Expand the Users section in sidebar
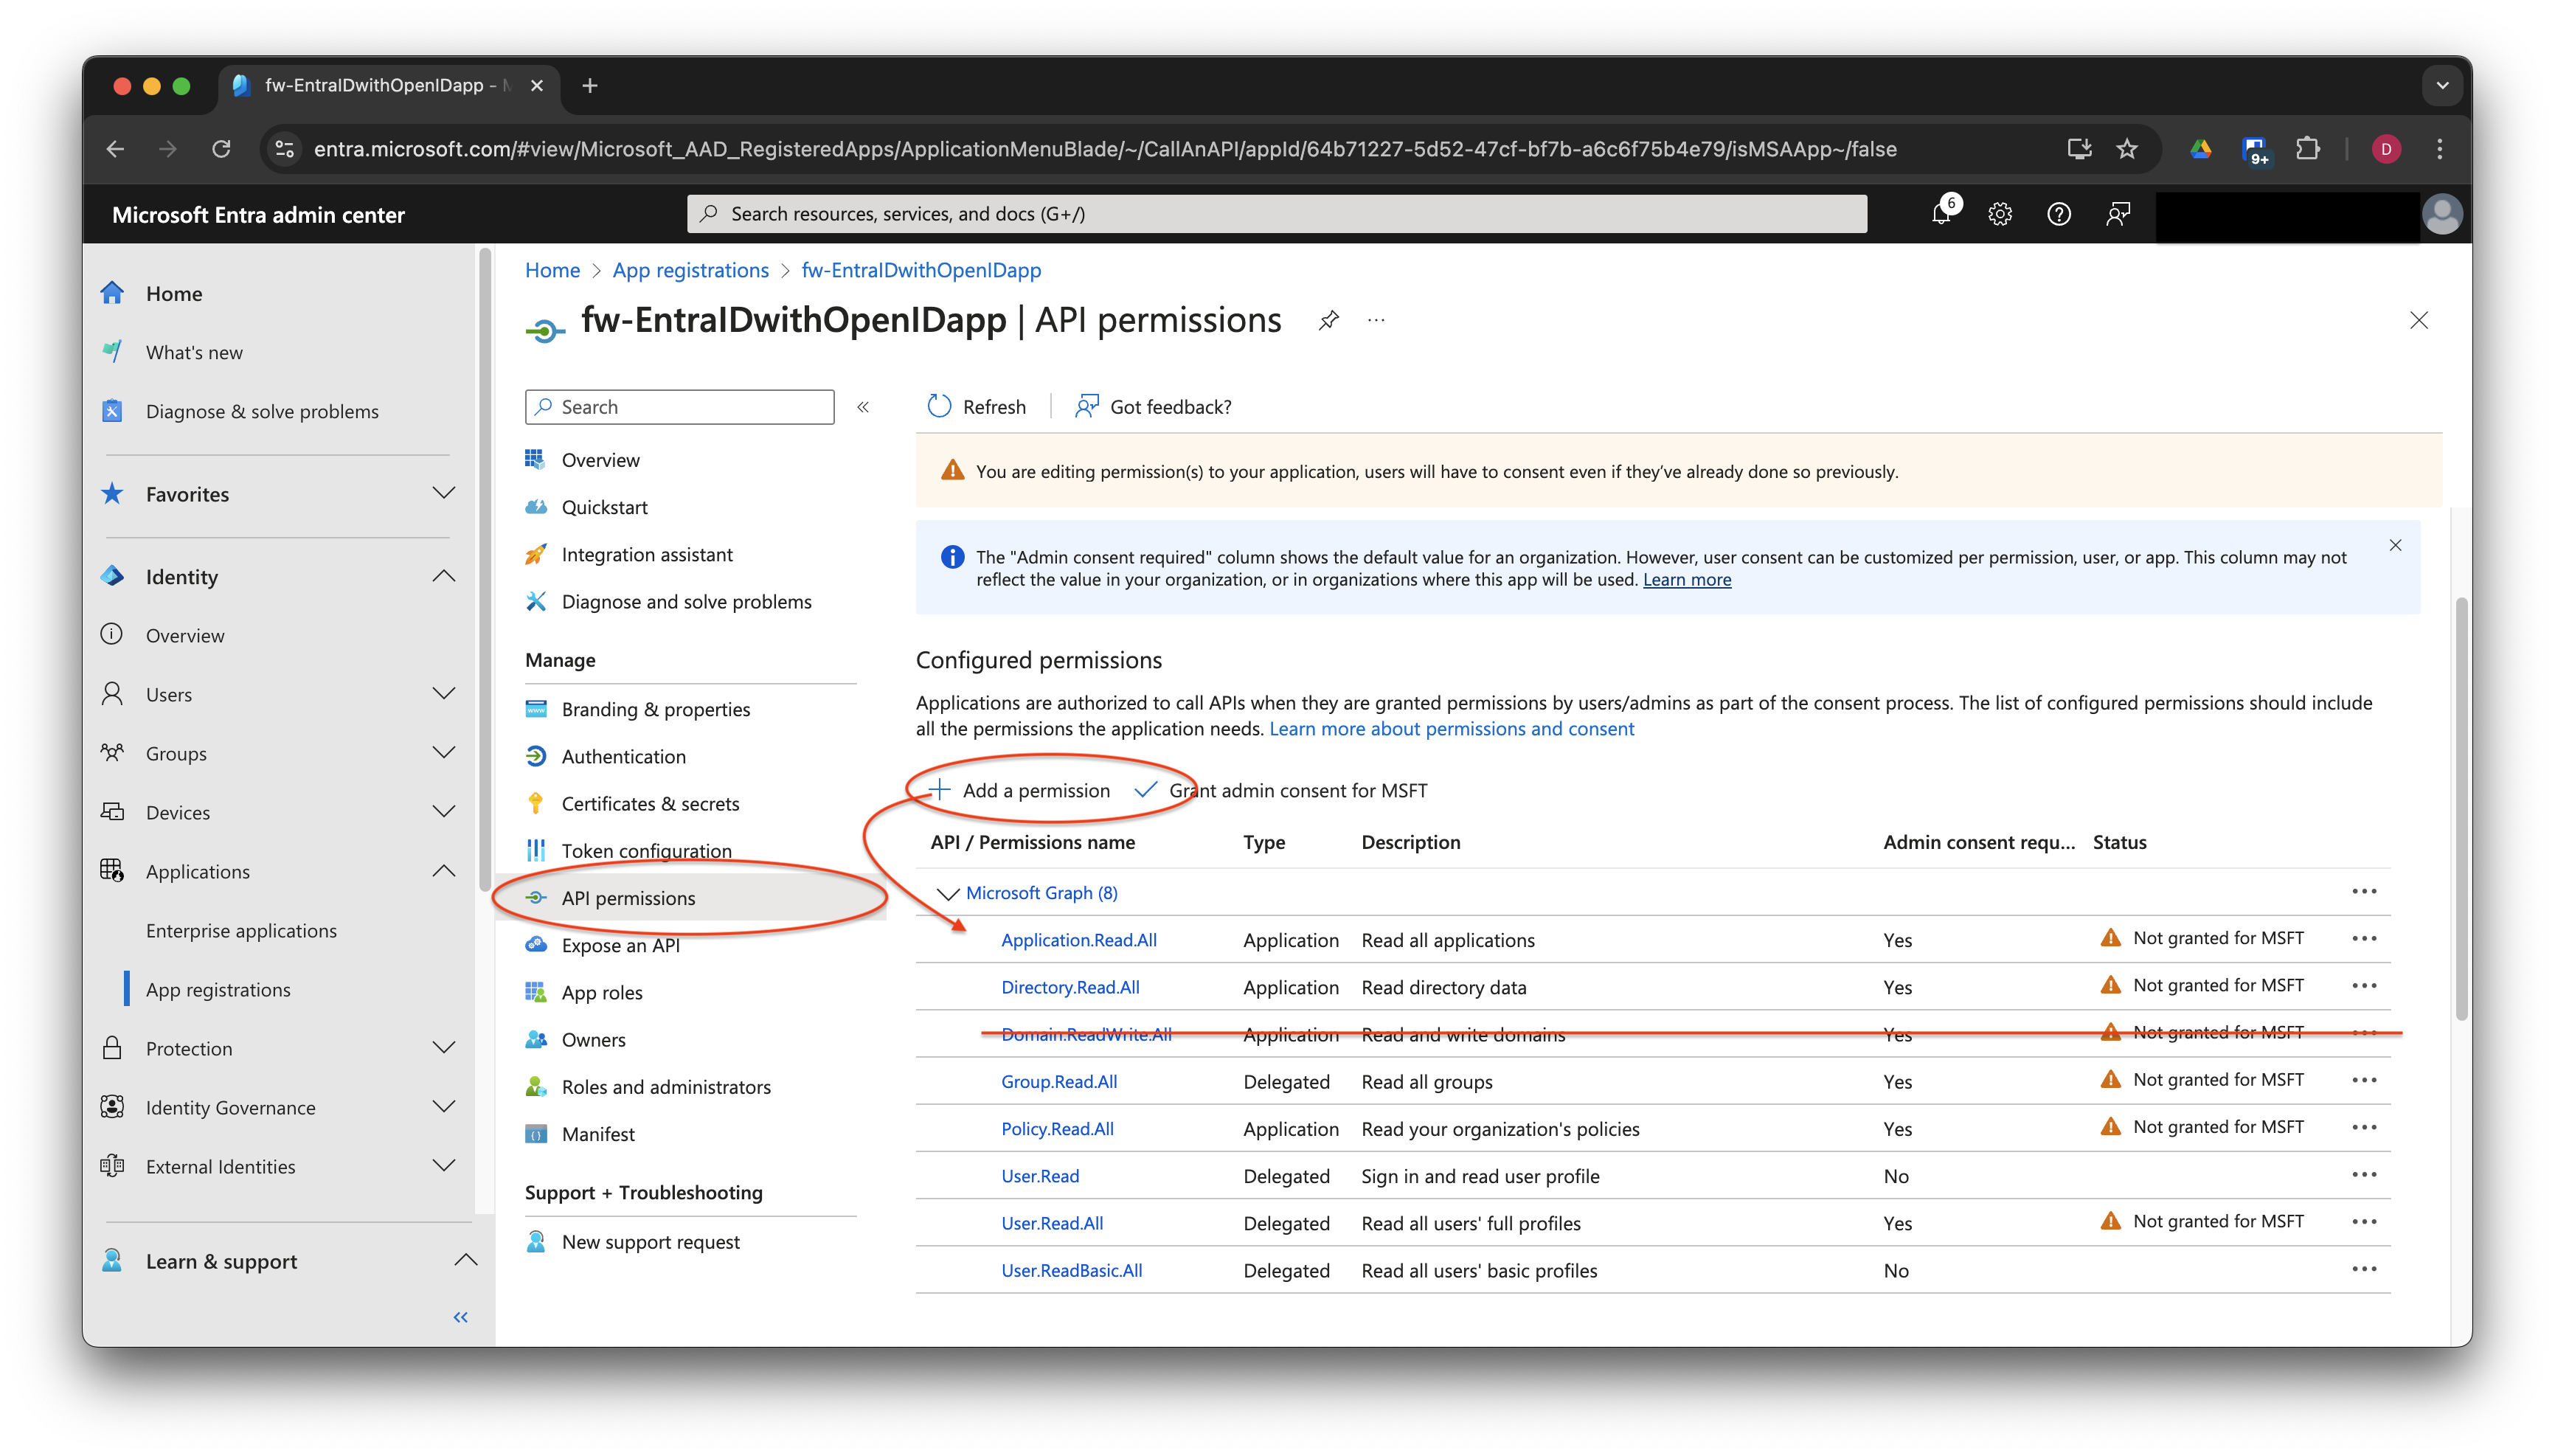This screenshot has height=1456, width=2555. point(444,694)
